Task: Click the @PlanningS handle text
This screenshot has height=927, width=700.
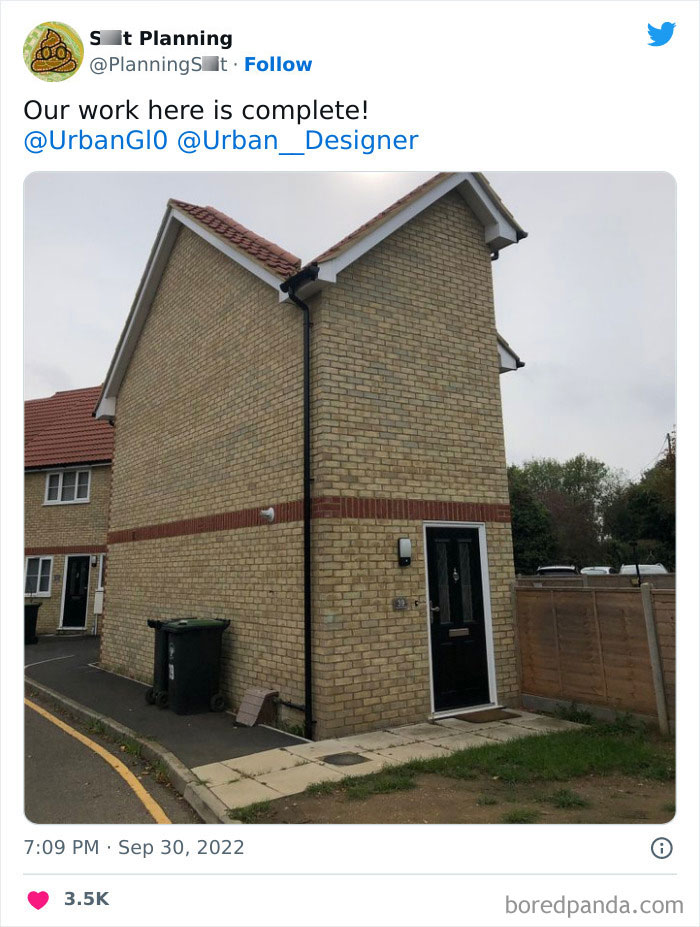Action: 158,64
